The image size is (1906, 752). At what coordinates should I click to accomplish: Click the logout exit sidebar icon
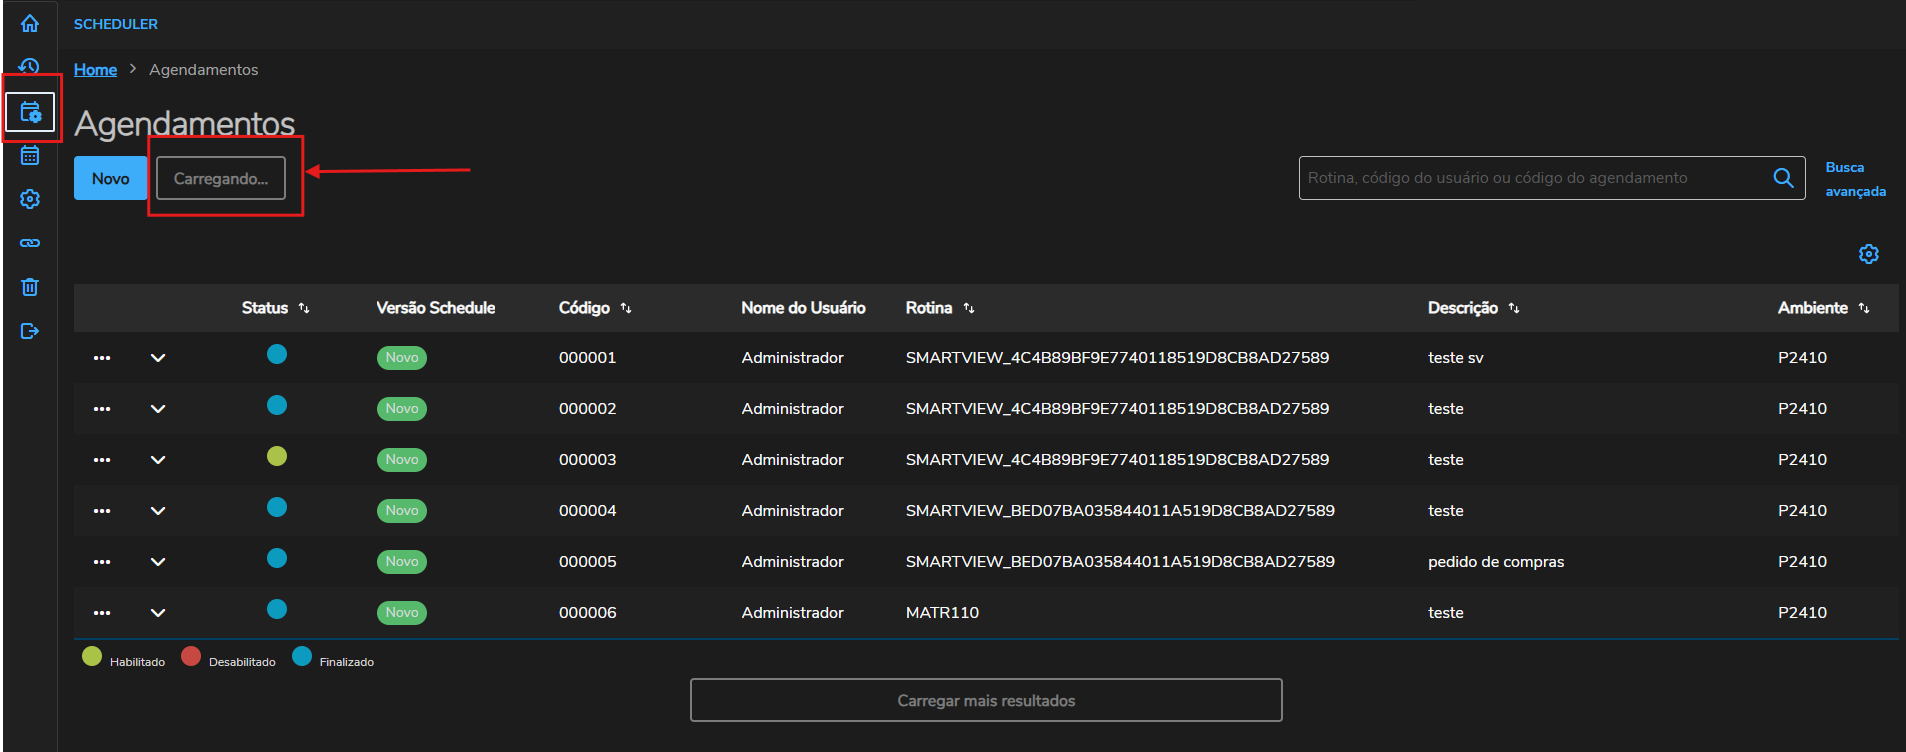click(x=30, y=331)
